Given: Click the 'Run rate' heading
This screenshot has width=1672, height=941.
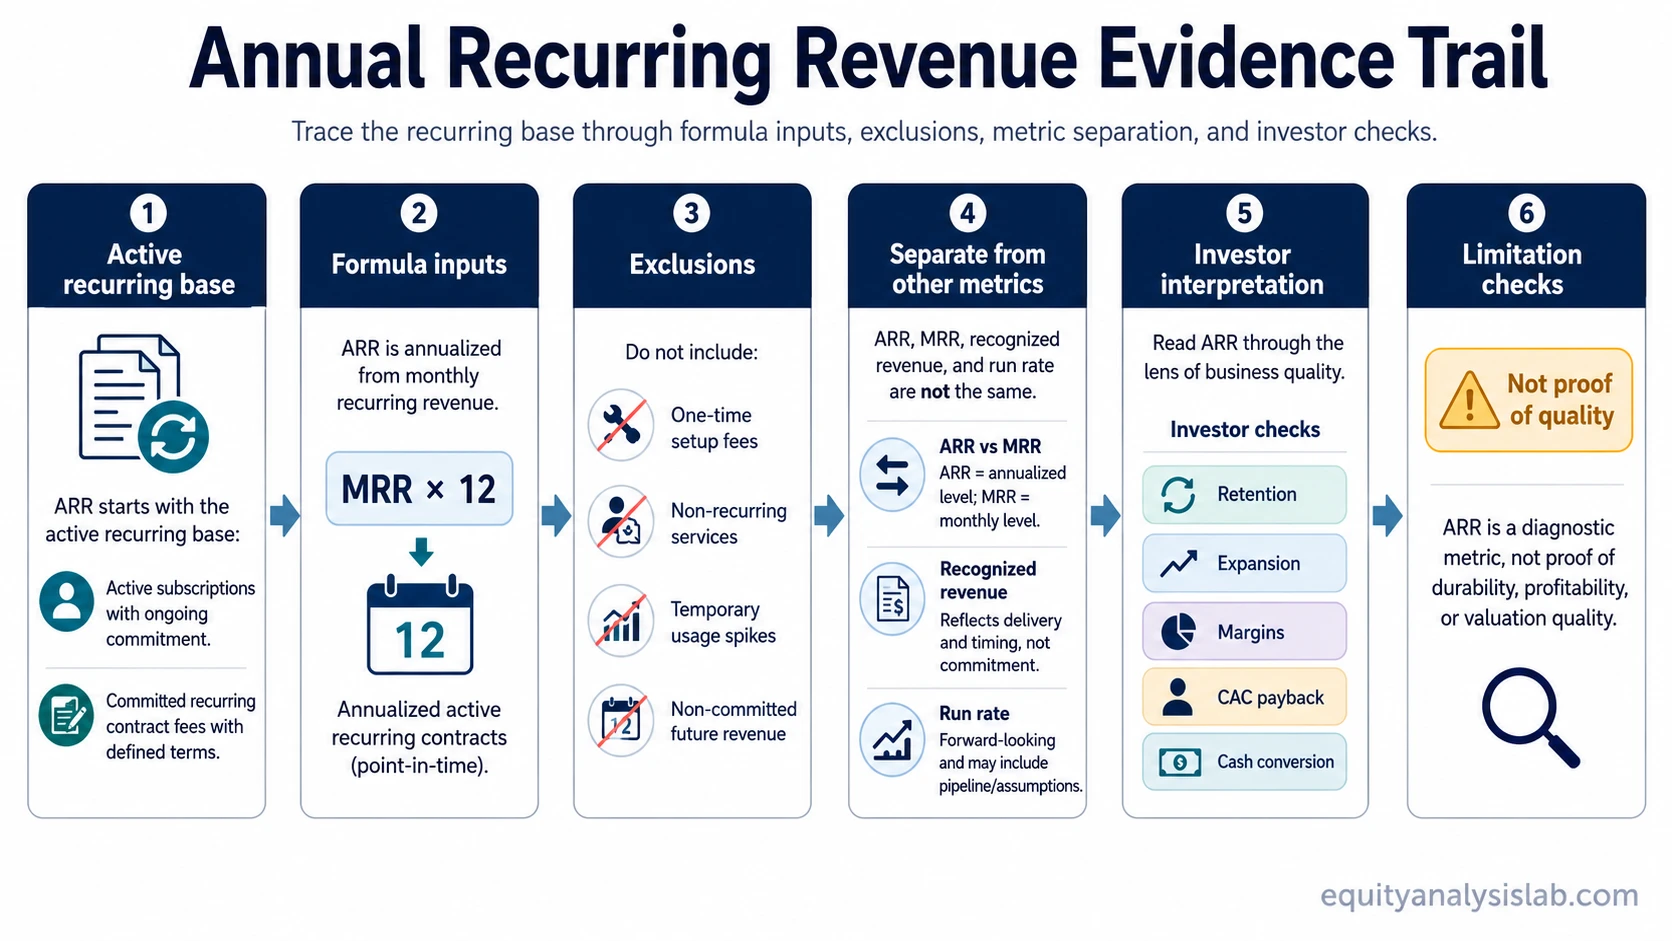Looking at the screenshot, I should coord(974,714).
